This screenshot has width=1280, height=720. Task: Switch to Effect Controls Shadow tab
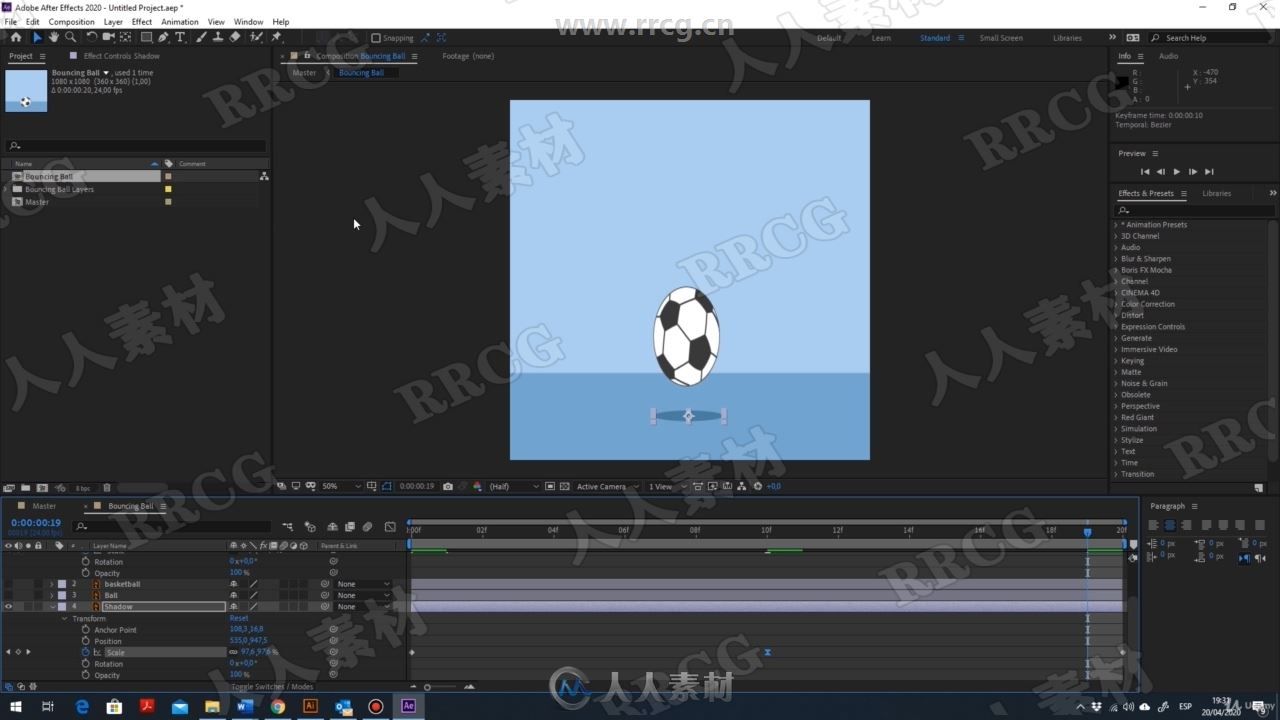pyautogui.click(x=121, y=56)
